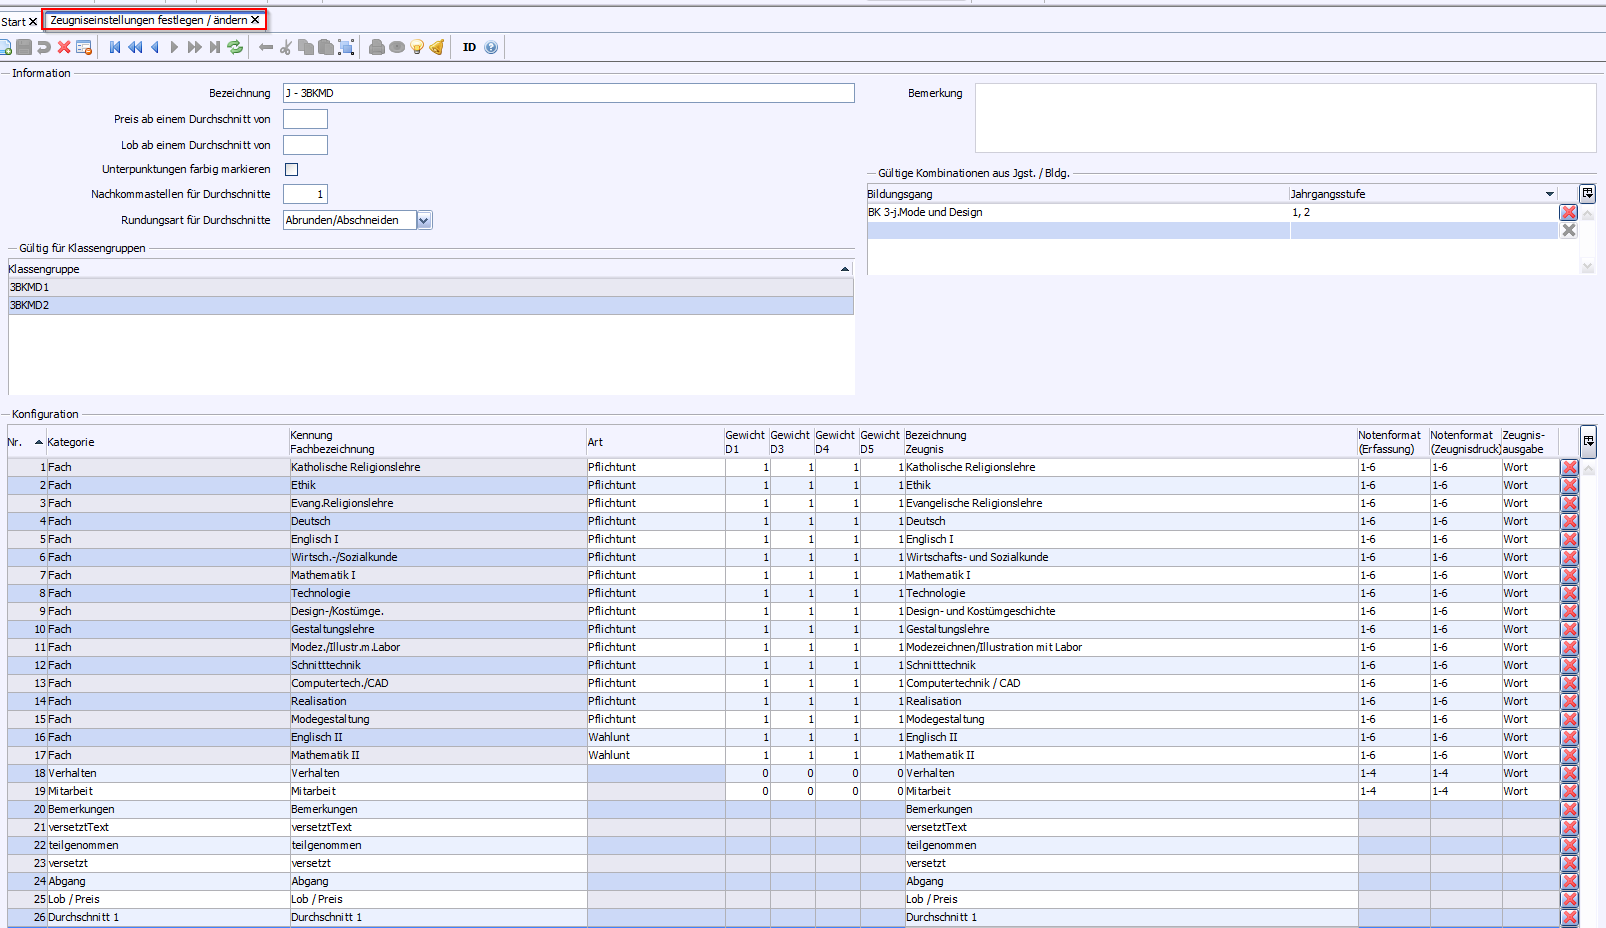Jump to first record with toolbar arrow
The image size is (1606, 928).
pos(115,47)
